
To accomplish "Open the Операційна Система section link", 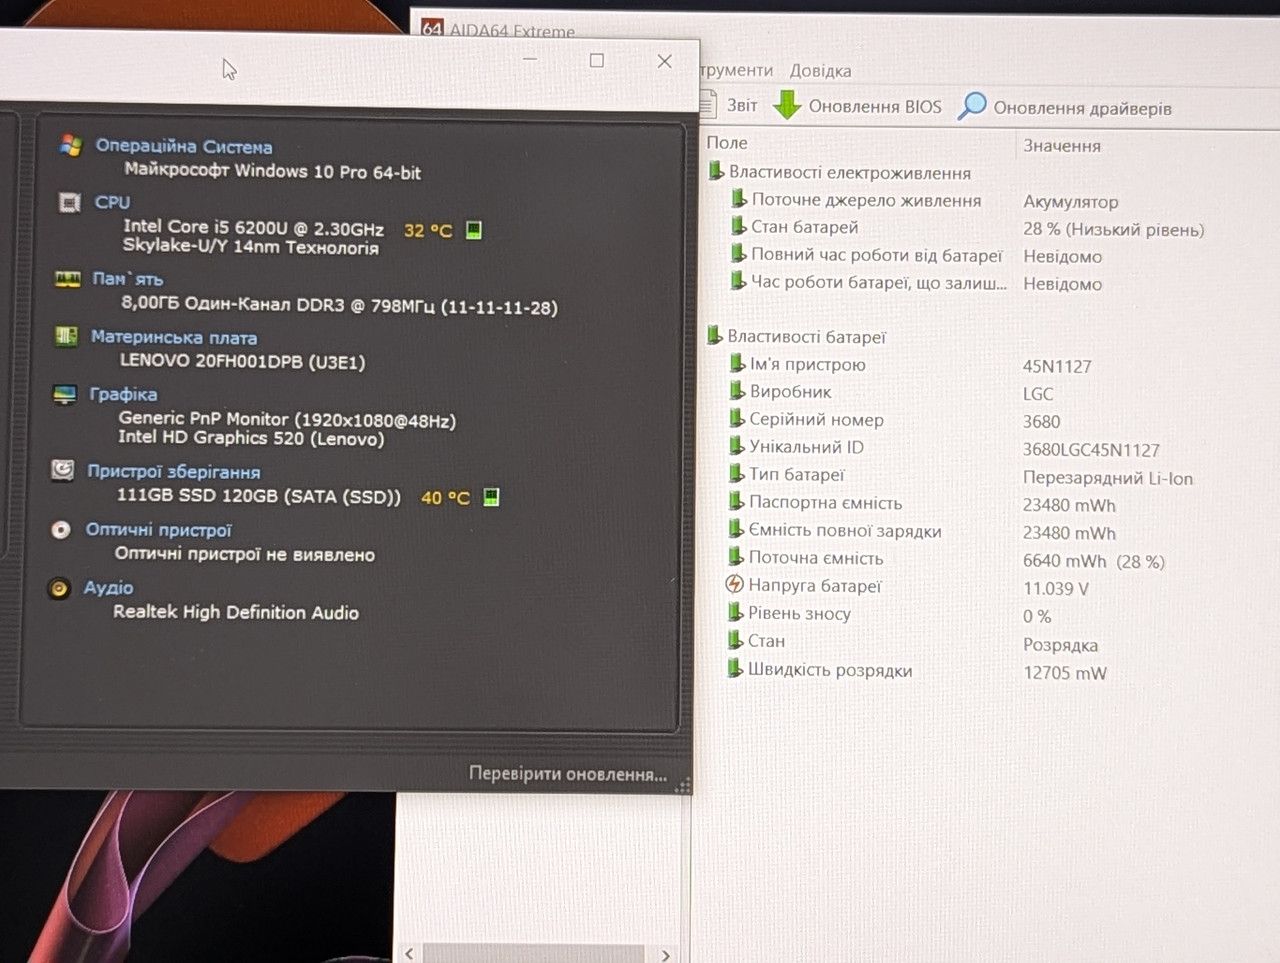I will tap(183, 146).
